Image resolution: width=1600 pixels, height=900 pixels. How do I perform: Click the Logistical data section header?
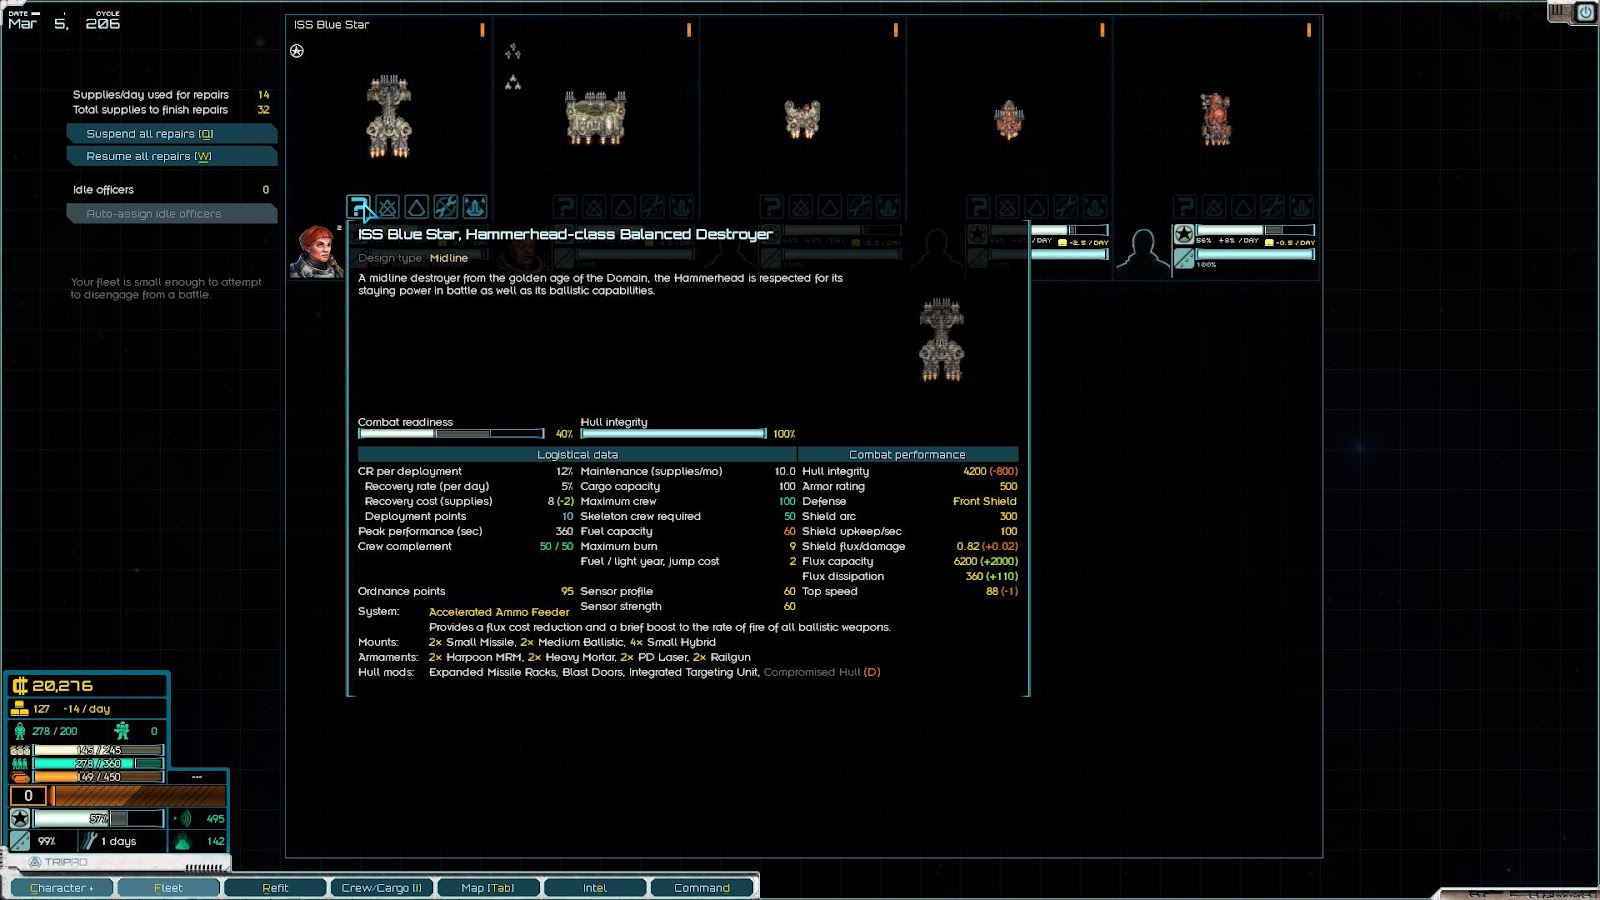(x=577, y=454)
